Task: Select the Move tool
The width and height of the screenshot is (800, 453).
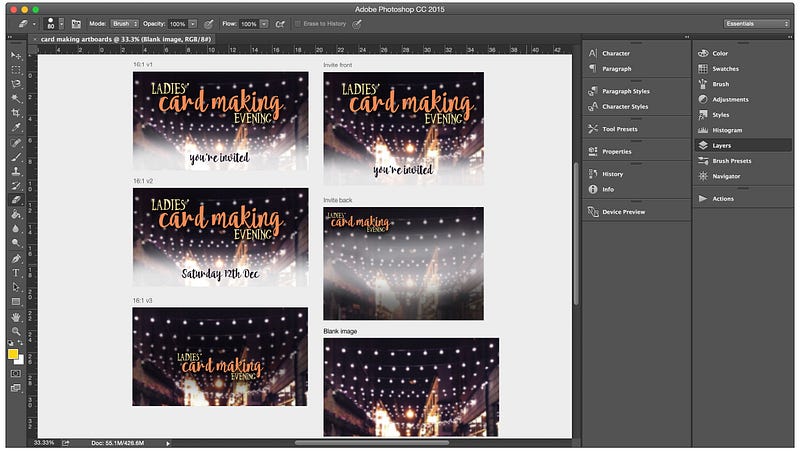Action: pyautogui.click(x=16, y=55)
